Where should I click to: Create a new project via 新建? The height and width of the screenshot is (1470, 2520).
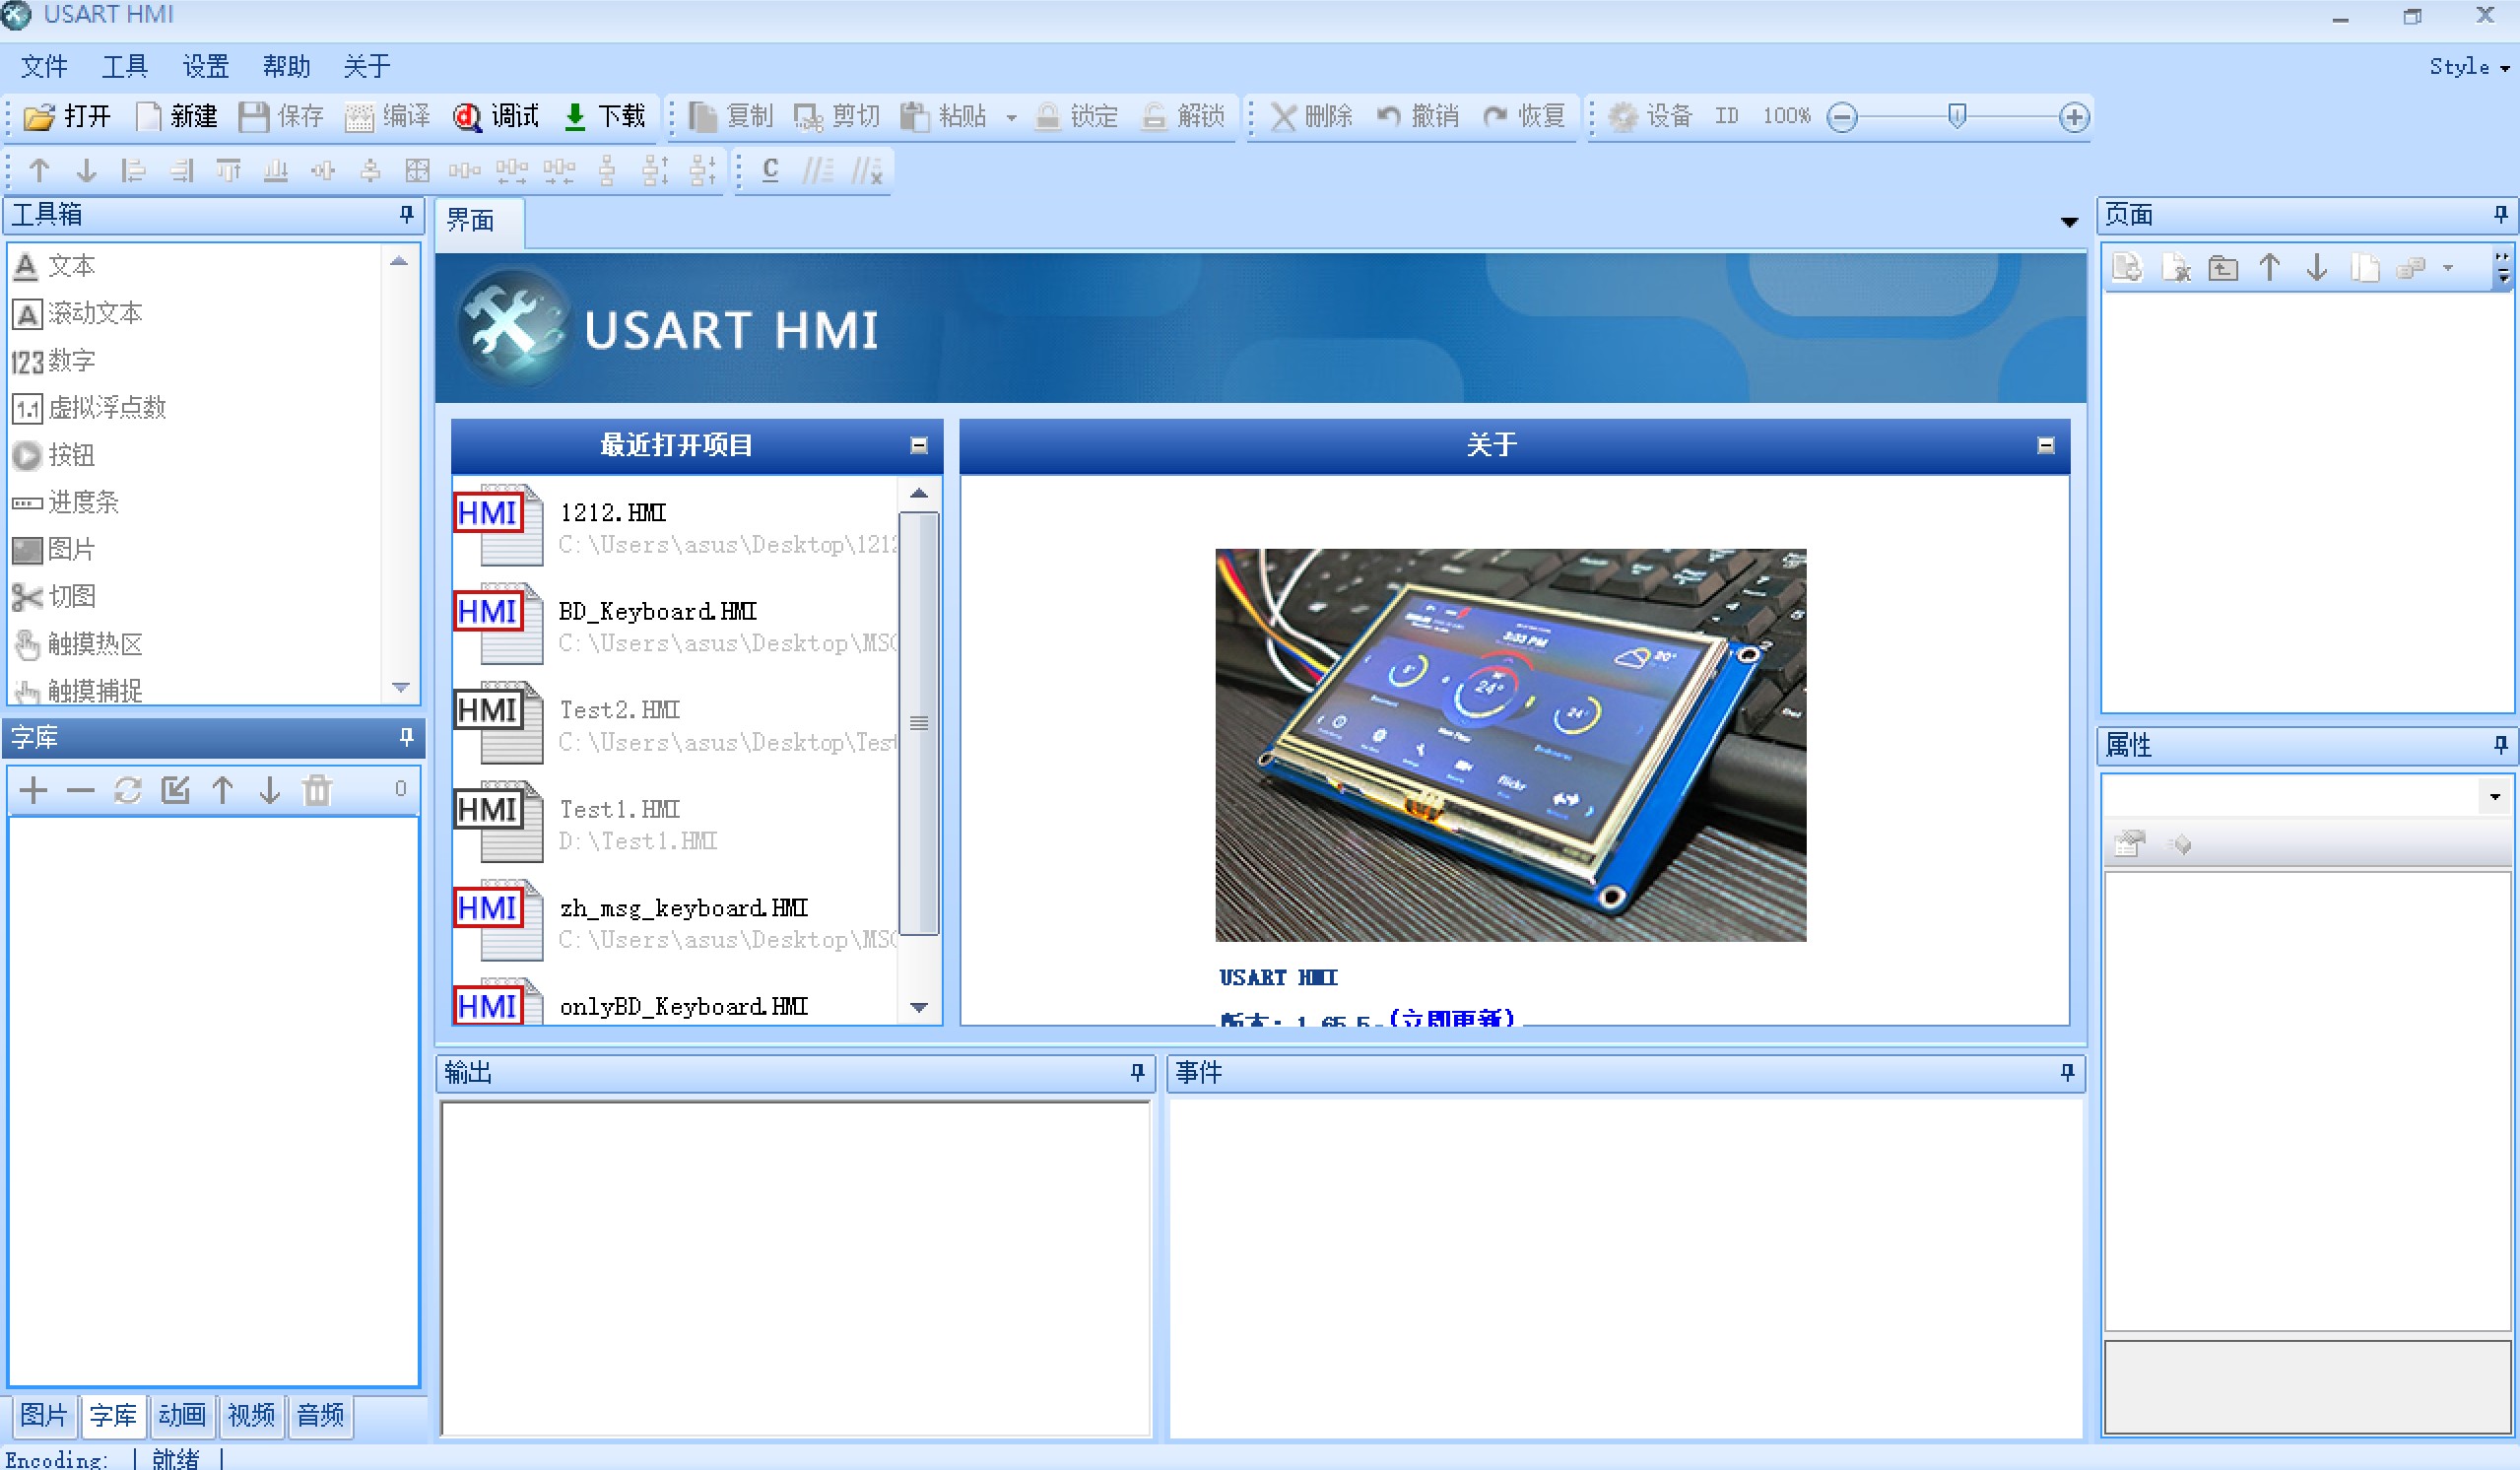point(176,116)
